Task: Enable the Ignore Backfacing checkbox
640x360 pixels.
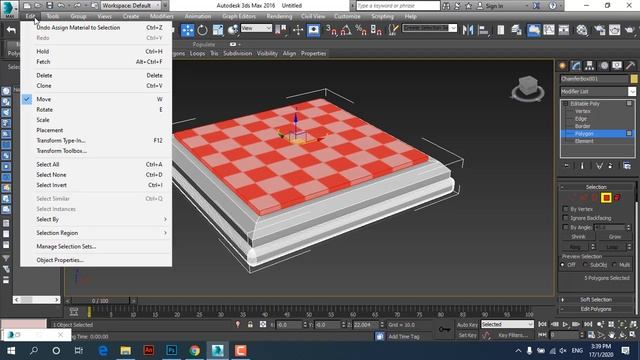Action: coord(565,218)
